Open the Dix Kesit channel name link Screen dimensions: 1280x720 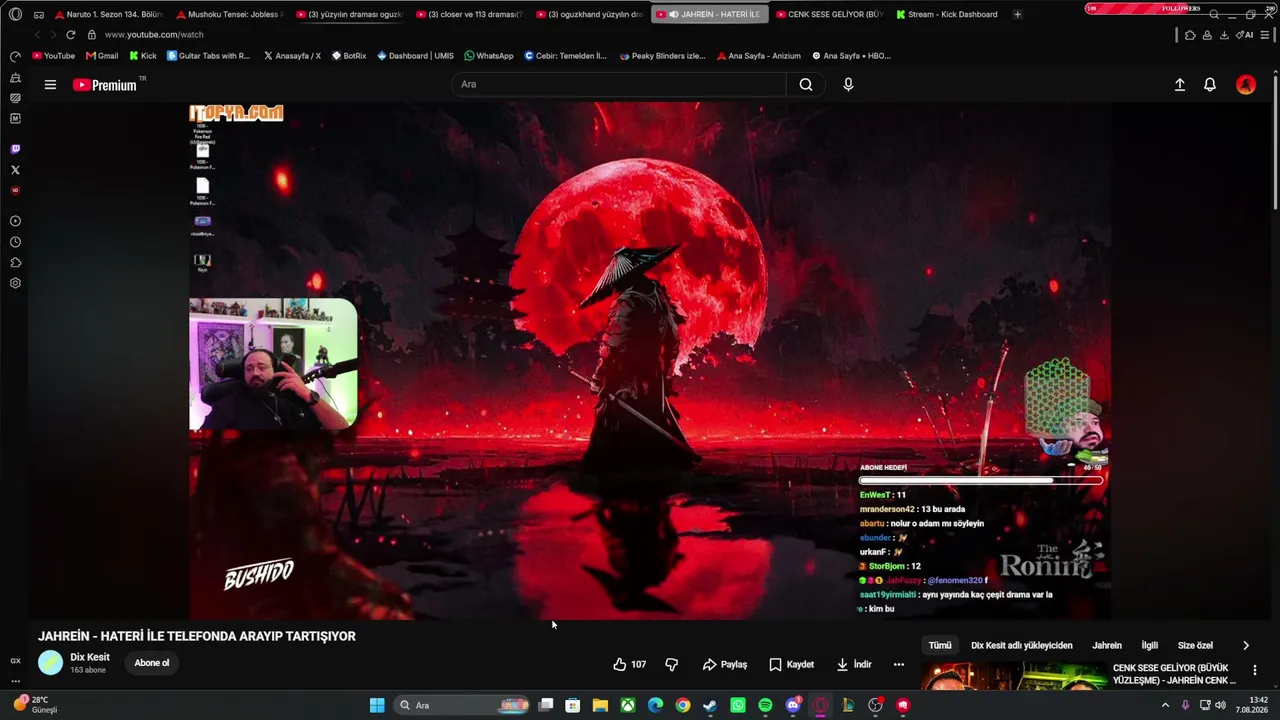coord(90,657)
